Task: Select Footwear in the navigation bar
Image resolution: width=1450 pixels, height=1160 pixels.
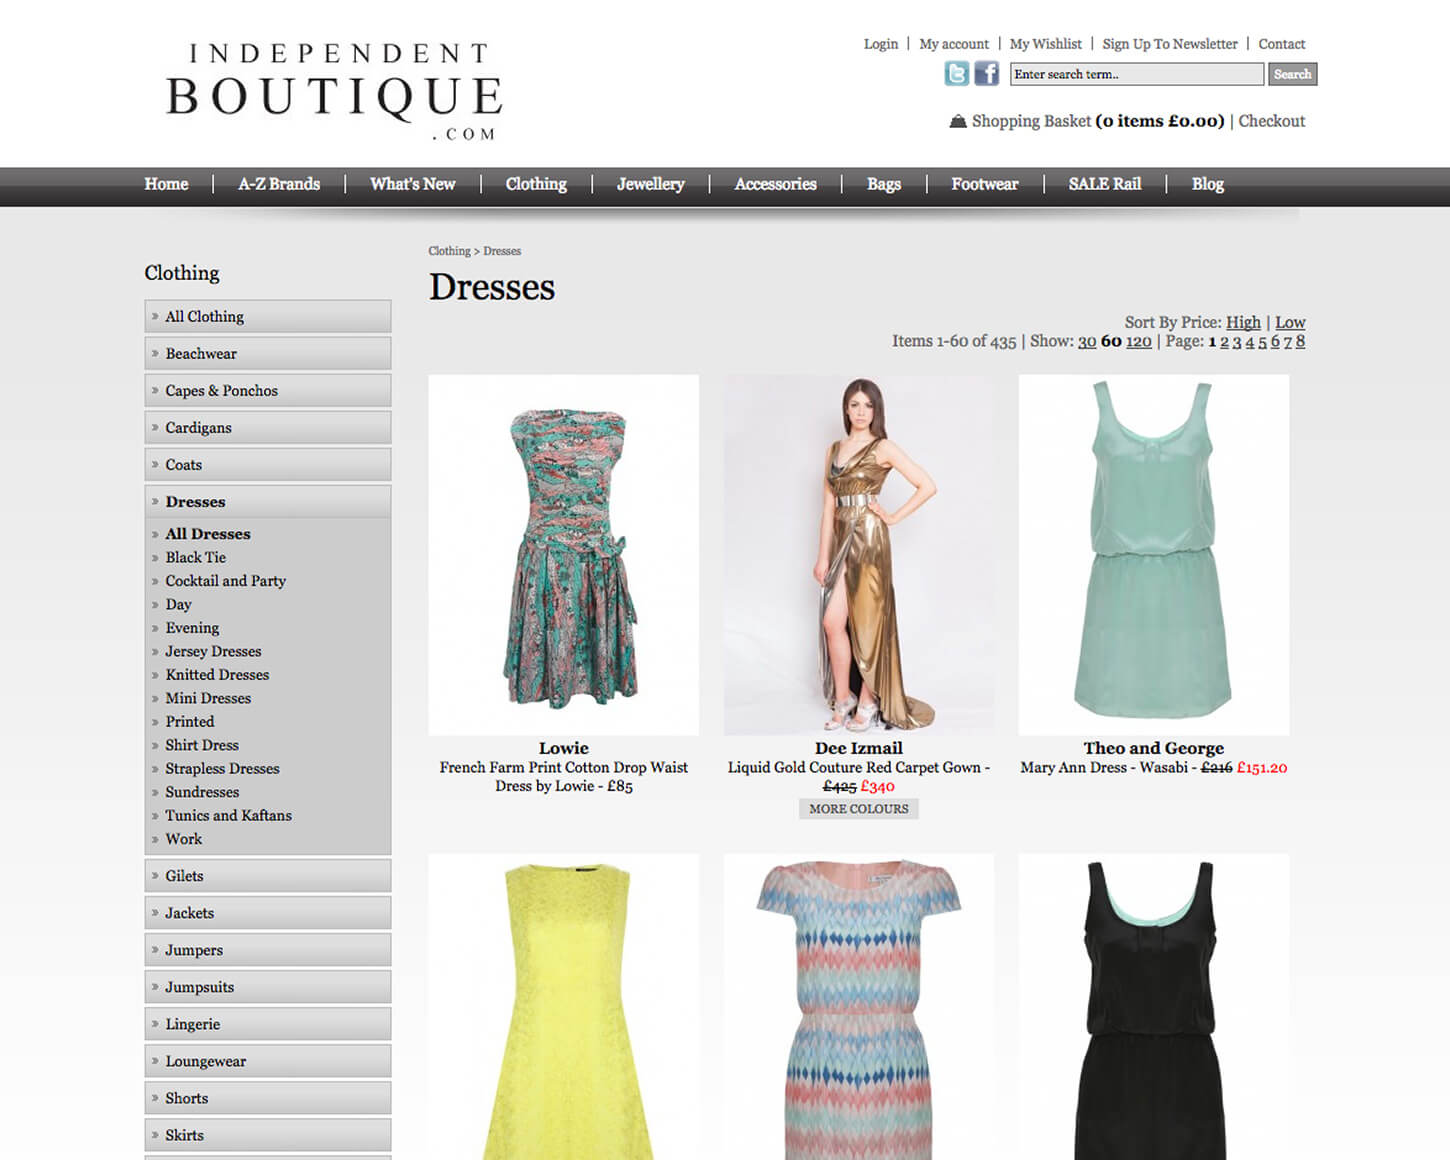Action: pos(985,184)
